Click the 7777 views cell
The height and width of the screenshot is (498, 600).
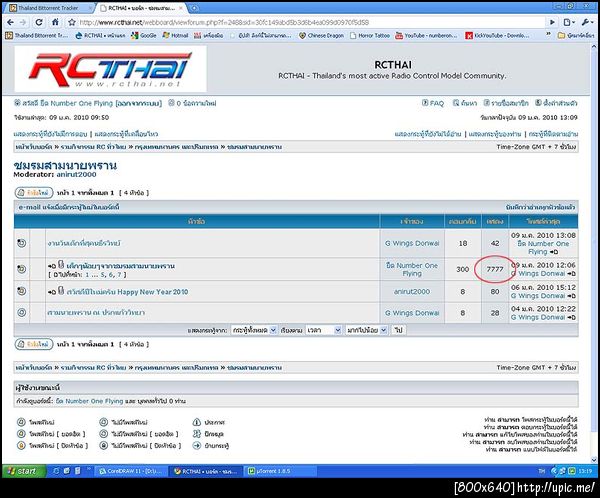coord(495,269)
